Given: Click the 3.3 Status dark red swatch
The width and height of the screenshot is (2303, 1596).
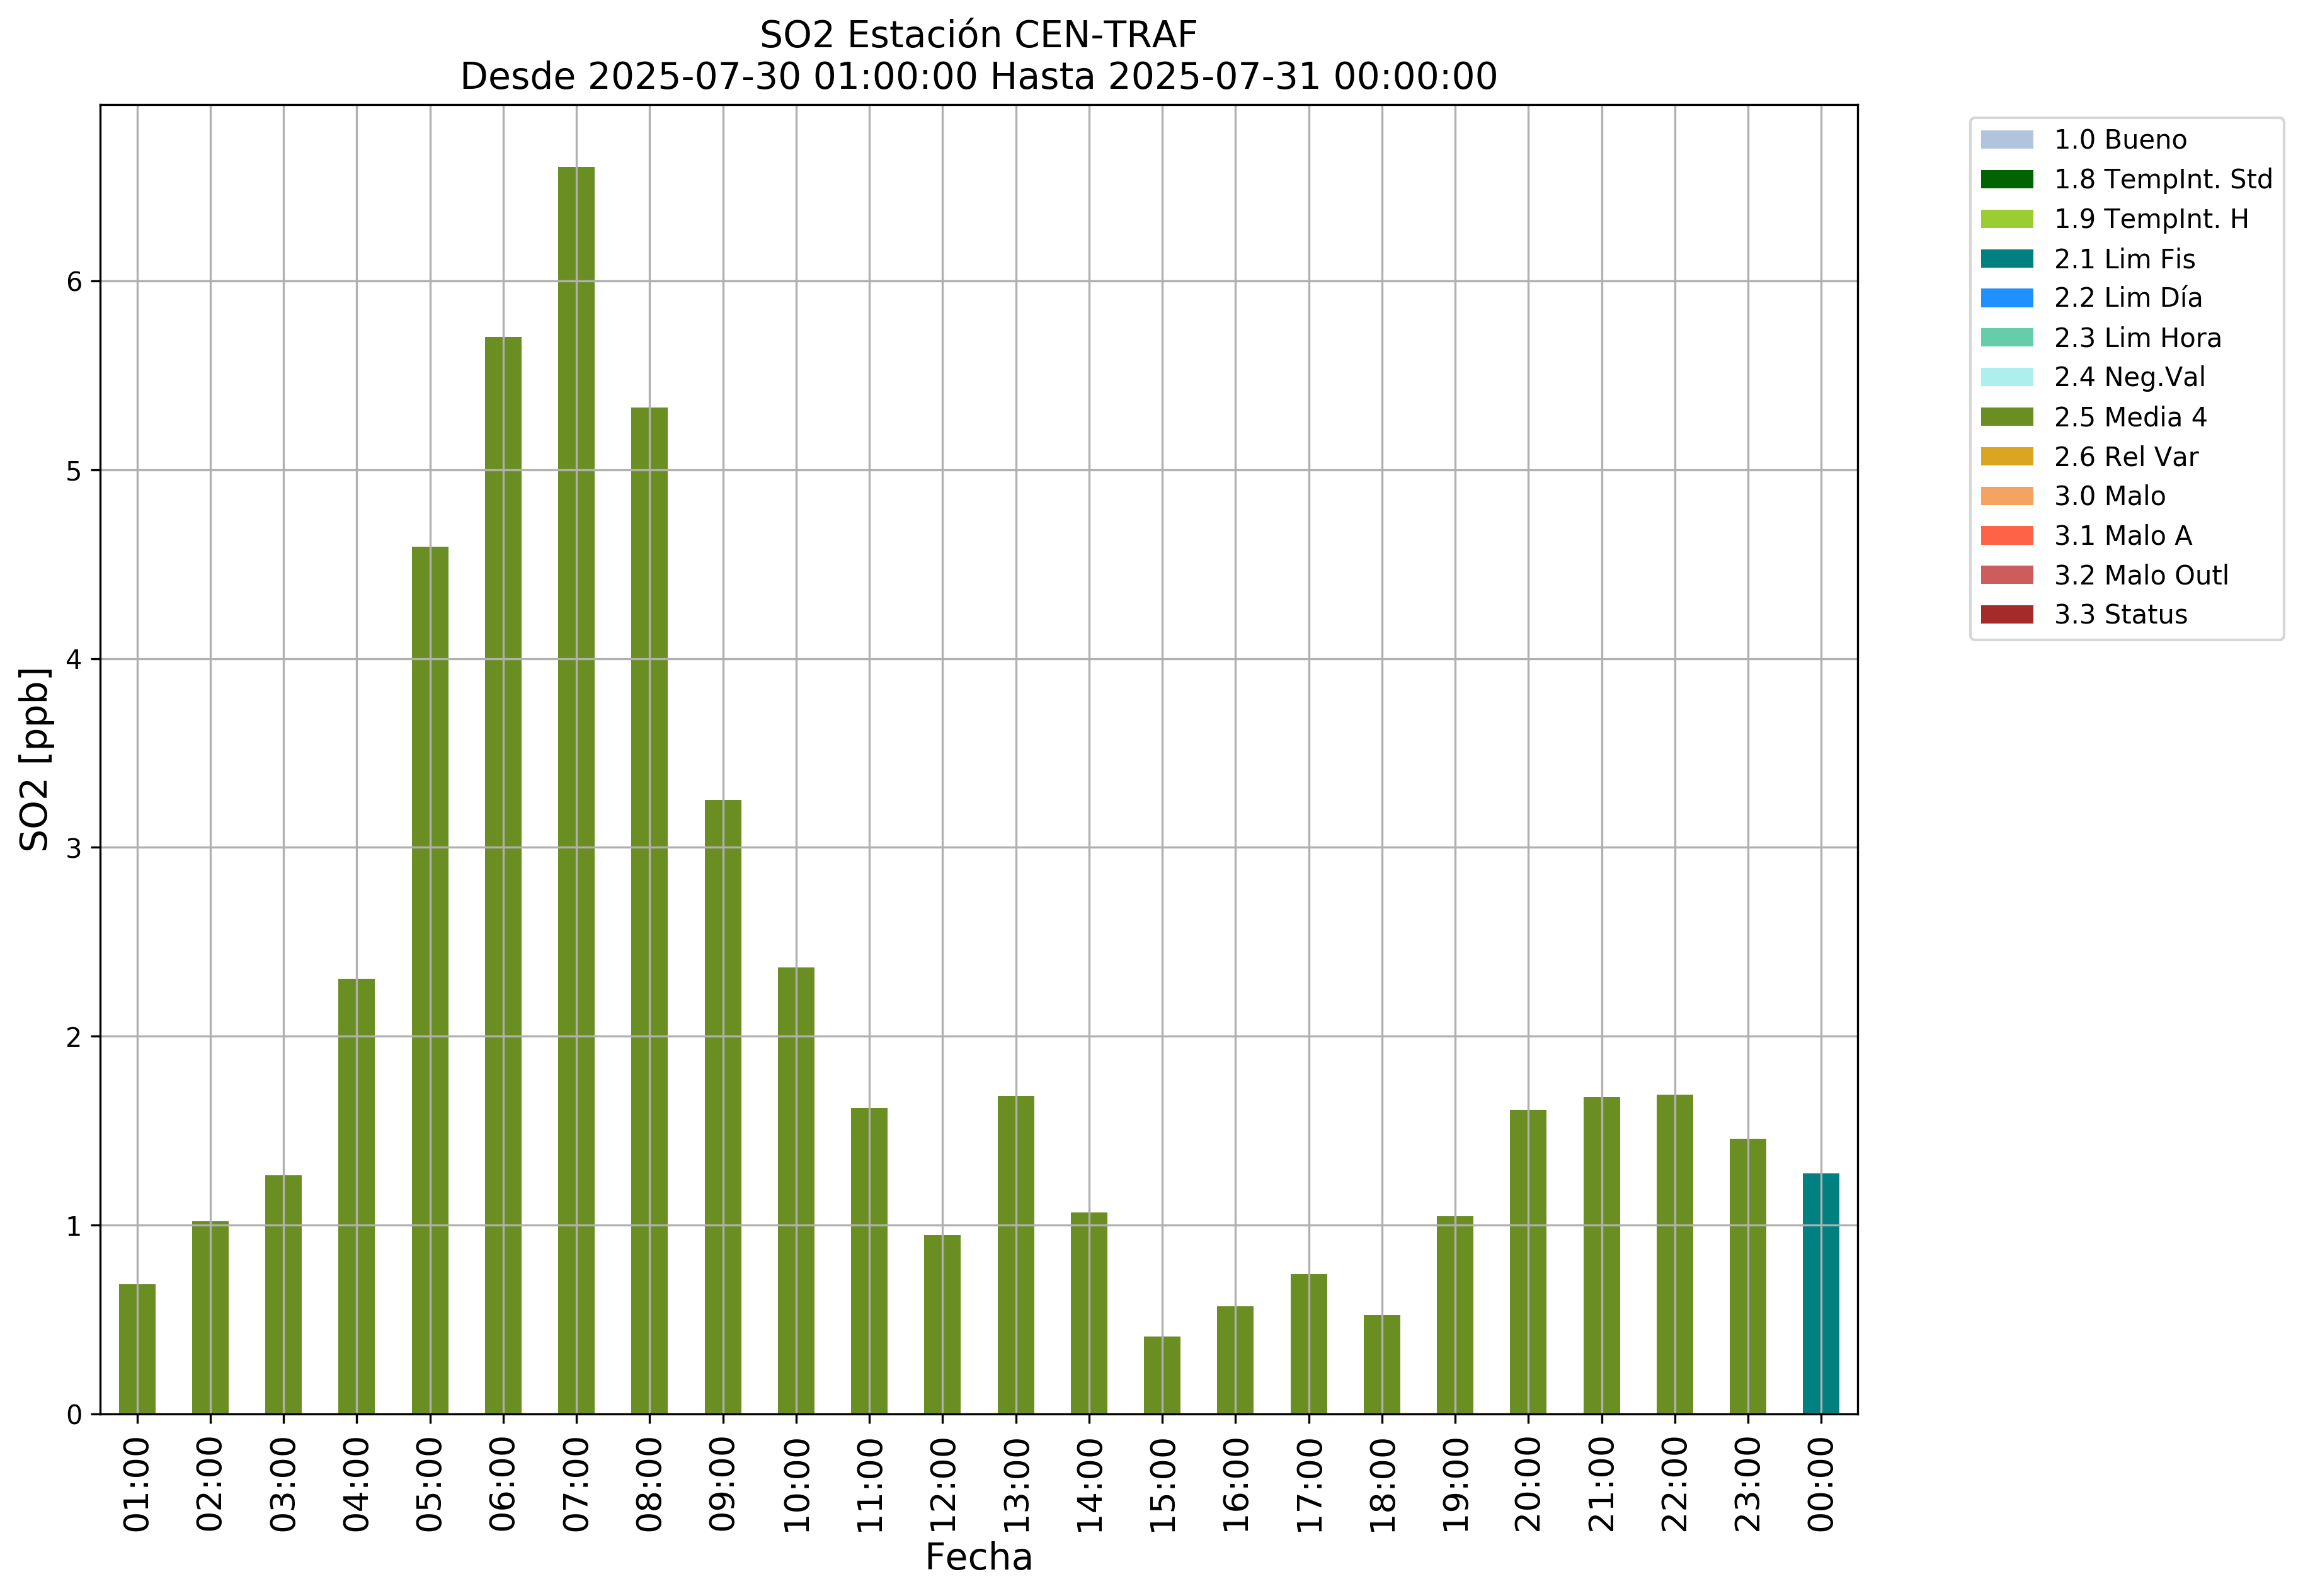Looking at the screenshot, I should [2006, 614].
